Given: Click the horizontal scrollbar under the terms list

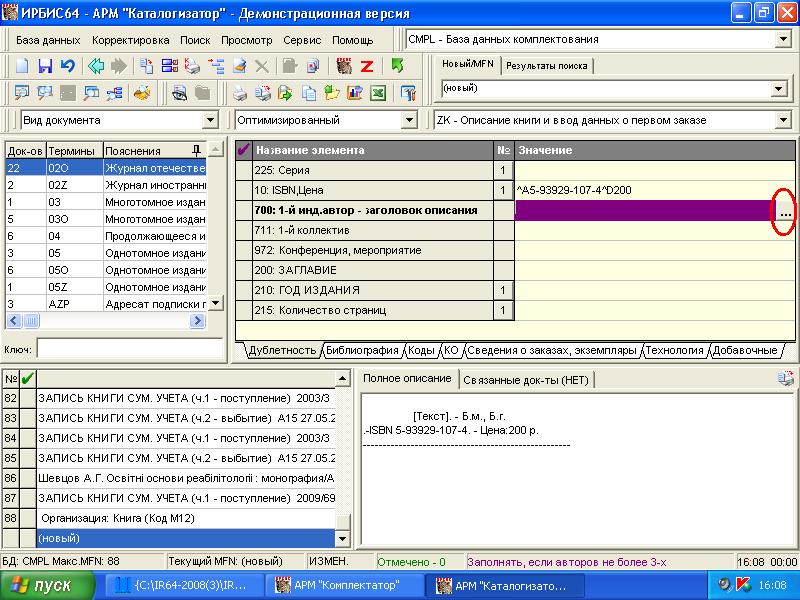Looking at the screenshot, I should point(105,320).
